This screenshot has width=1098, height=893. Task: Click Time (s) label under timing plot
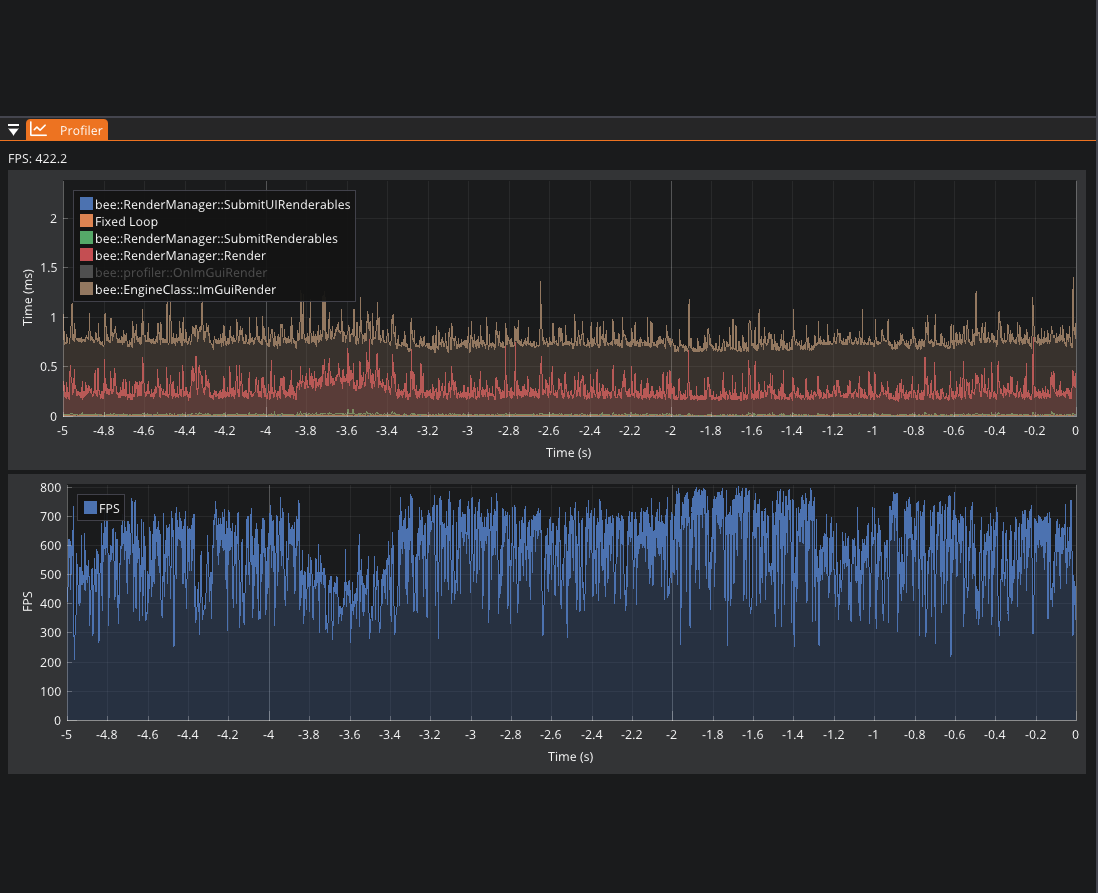[570, 453]
